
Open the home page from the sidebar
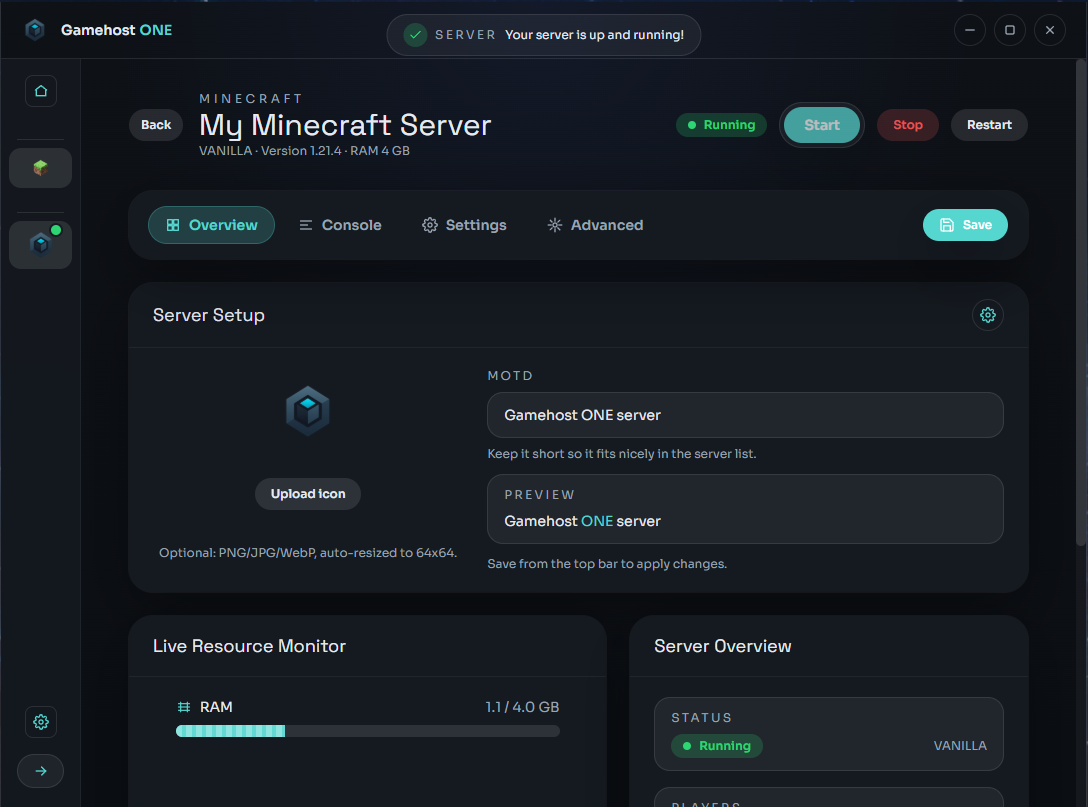(x=40, y=90)
